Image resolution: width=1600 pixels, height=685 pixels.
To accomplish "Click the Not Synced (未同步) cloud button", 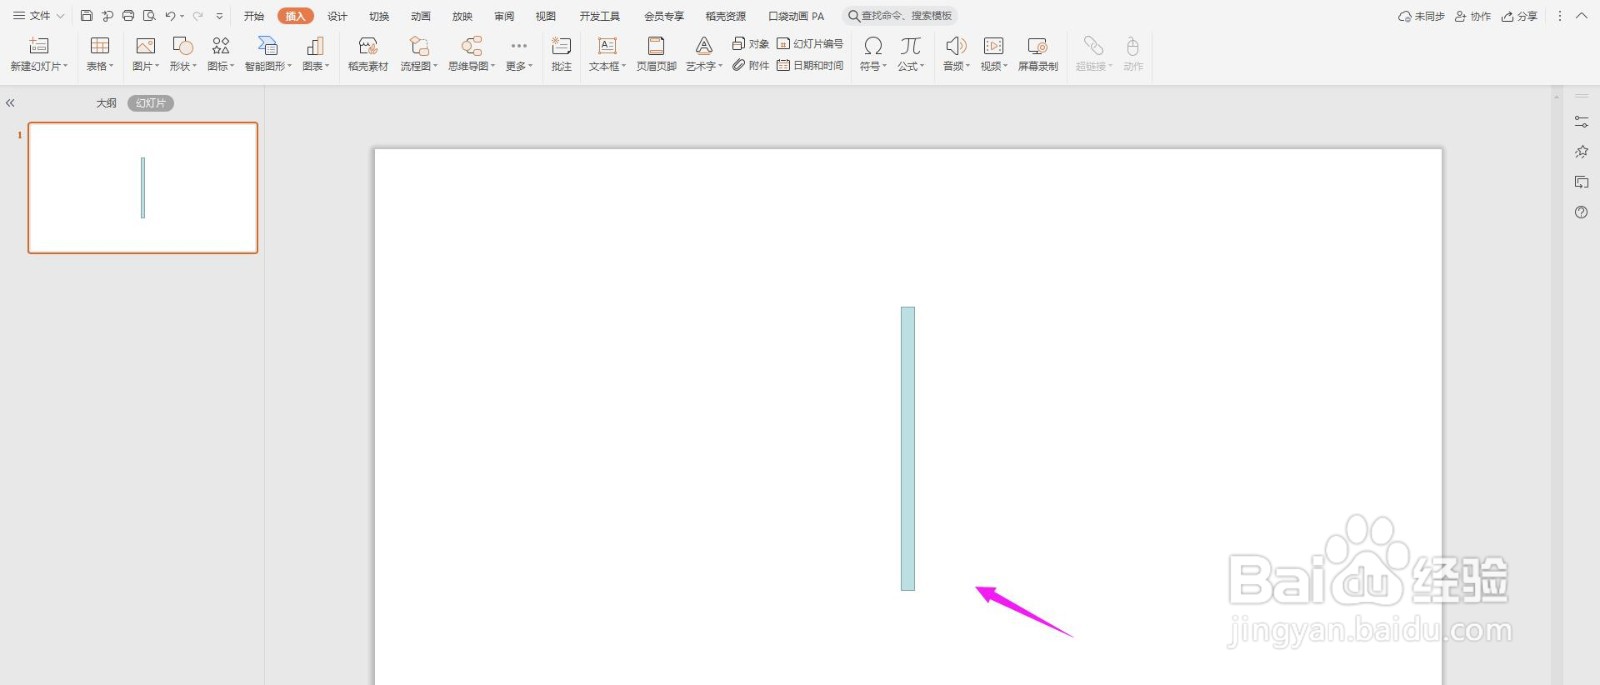I will (1421, 16).
